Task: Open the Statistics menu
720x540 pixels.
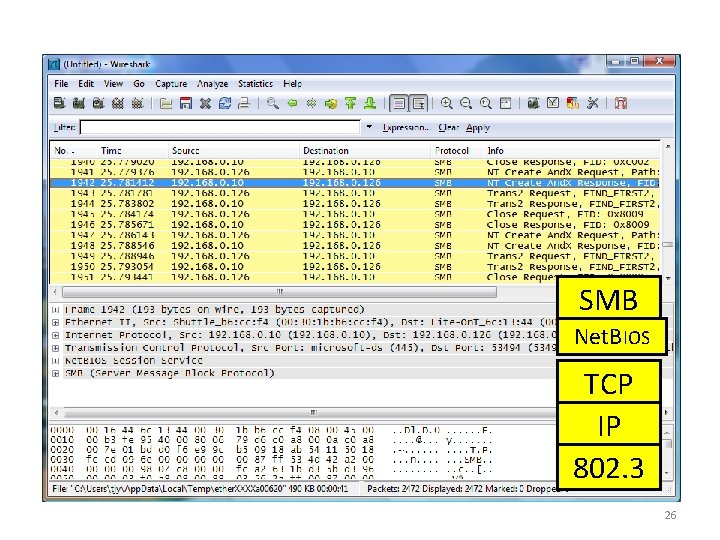Action: pos(255,84)
